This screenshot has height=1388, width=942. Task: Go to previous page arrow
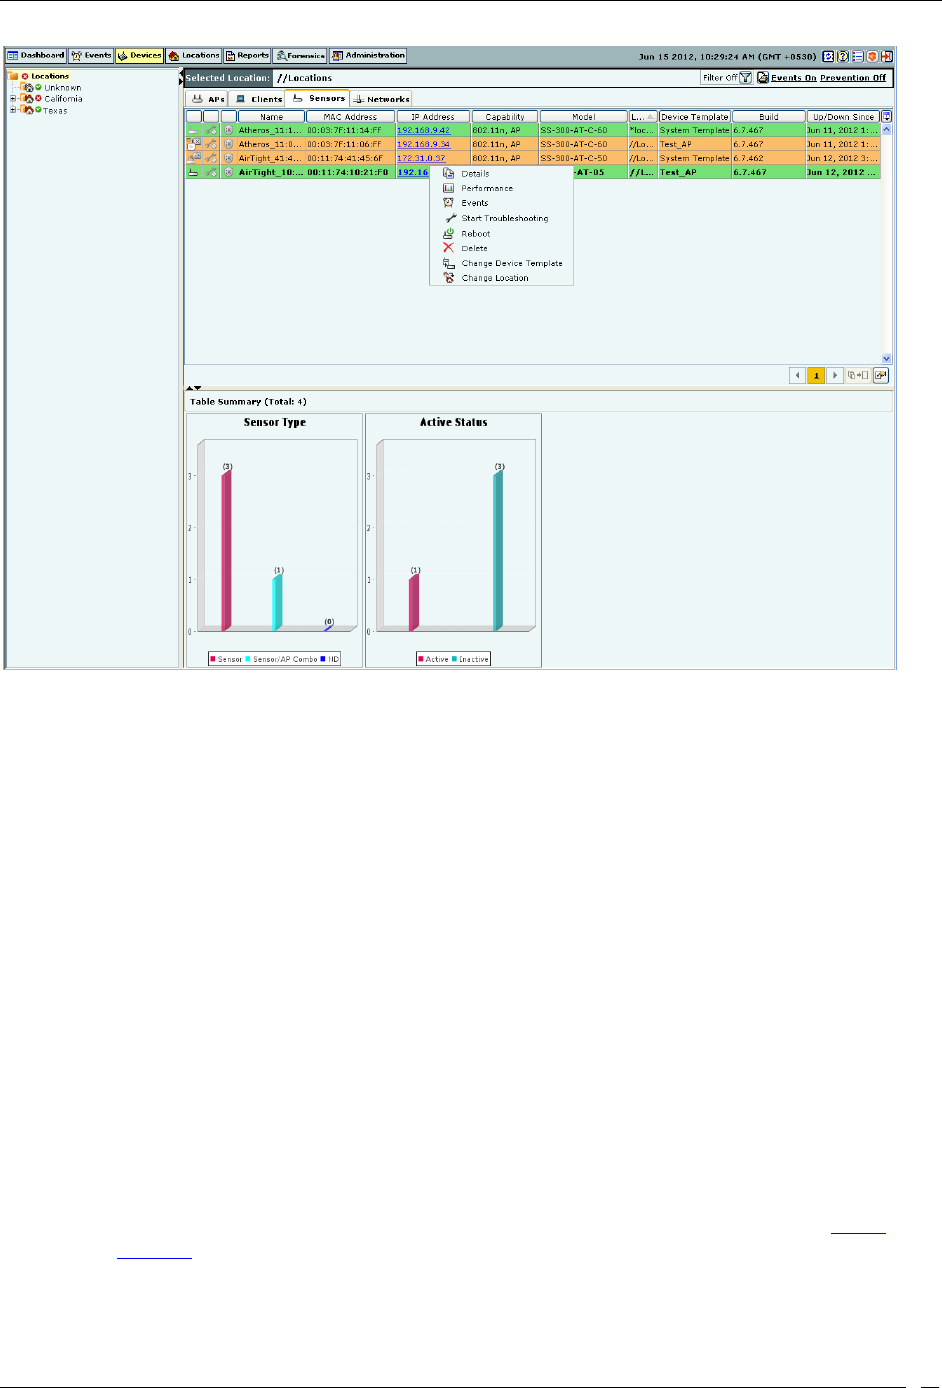click(797, 376)
